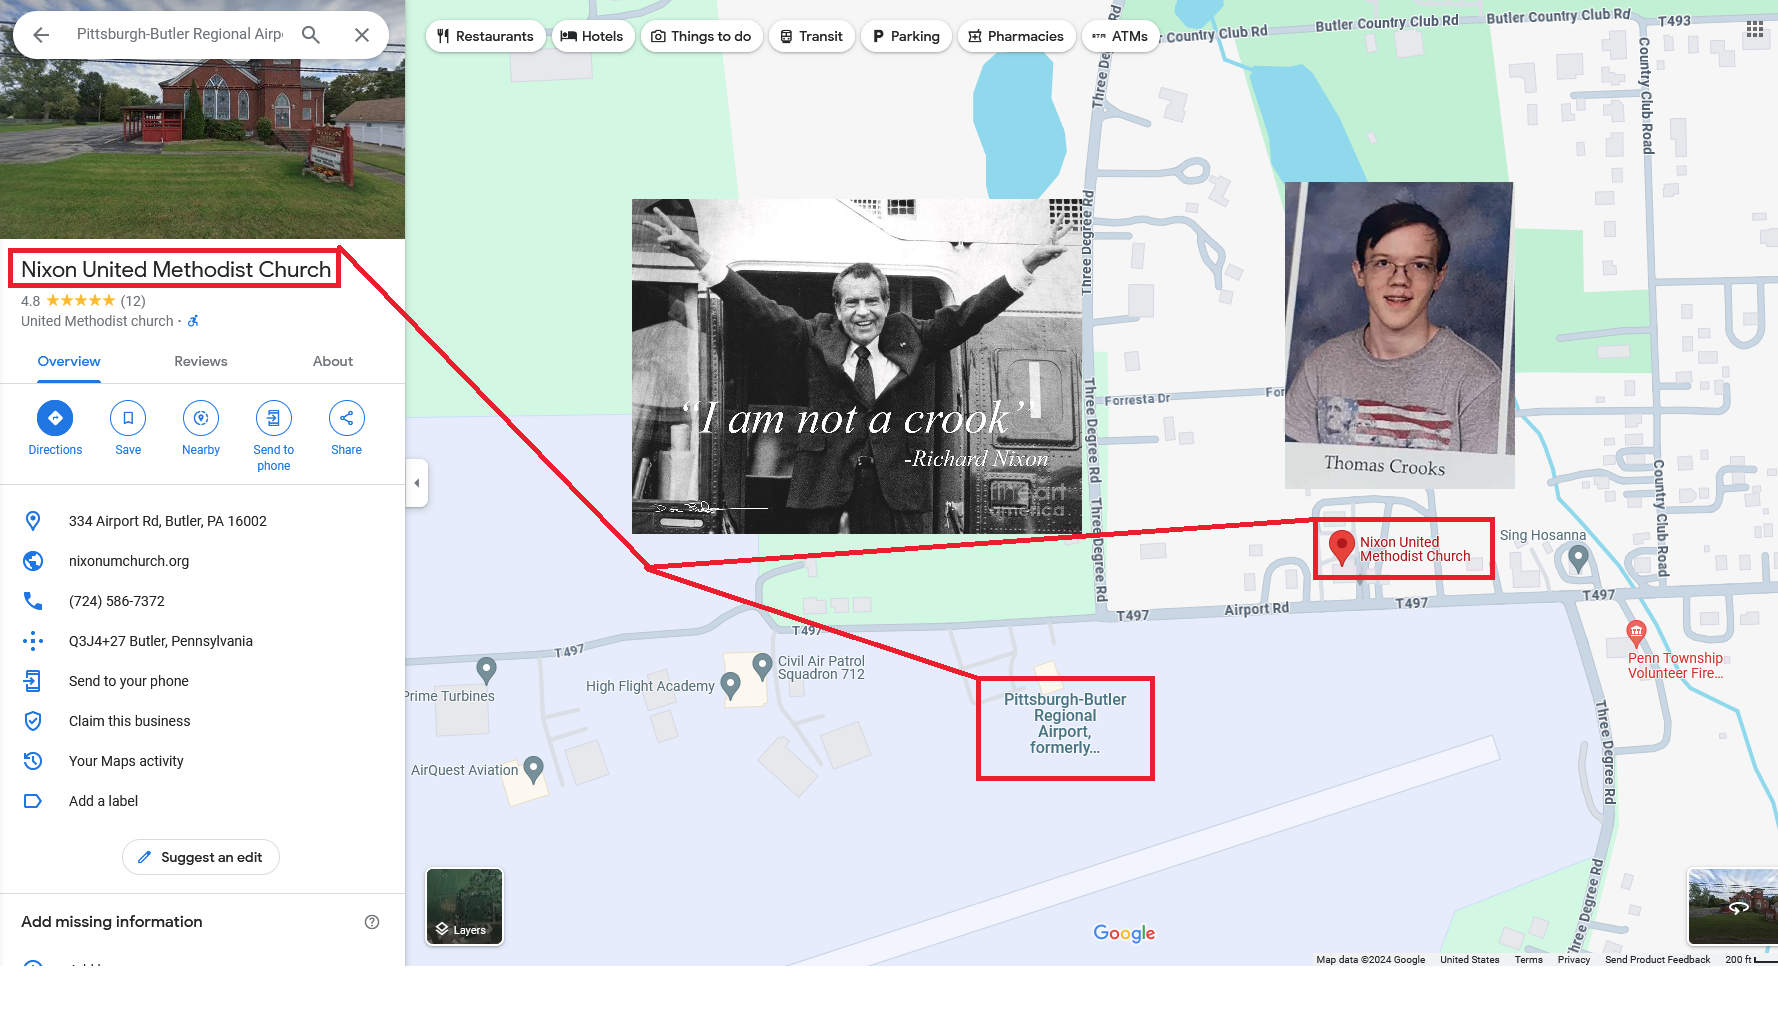Image resolution: width=1778 pixels, height=1023 pixels.
Task: Select the Things to do chip
Action: pos(702,36)
